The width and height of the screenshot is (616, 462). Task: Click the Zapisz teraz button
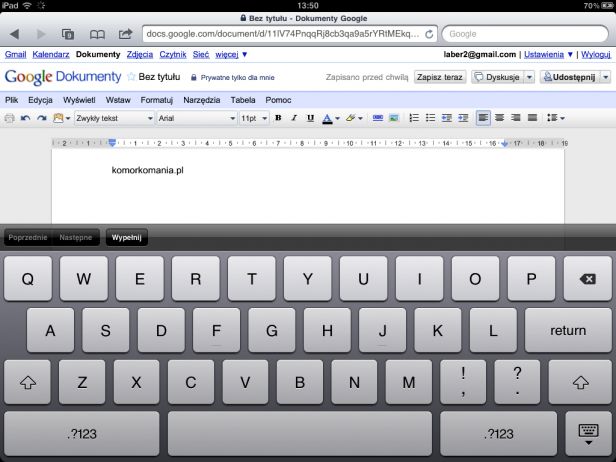[440, 77]
